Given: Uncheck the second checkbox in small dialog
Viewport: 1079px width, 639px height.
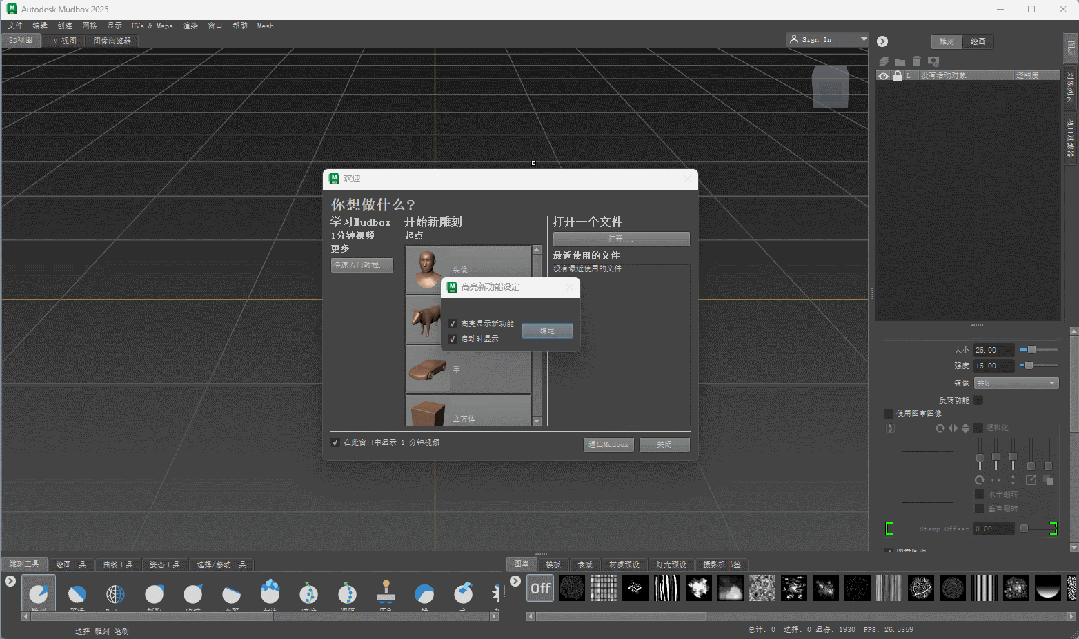Looking at the screenshot, I should coord(453,338).
